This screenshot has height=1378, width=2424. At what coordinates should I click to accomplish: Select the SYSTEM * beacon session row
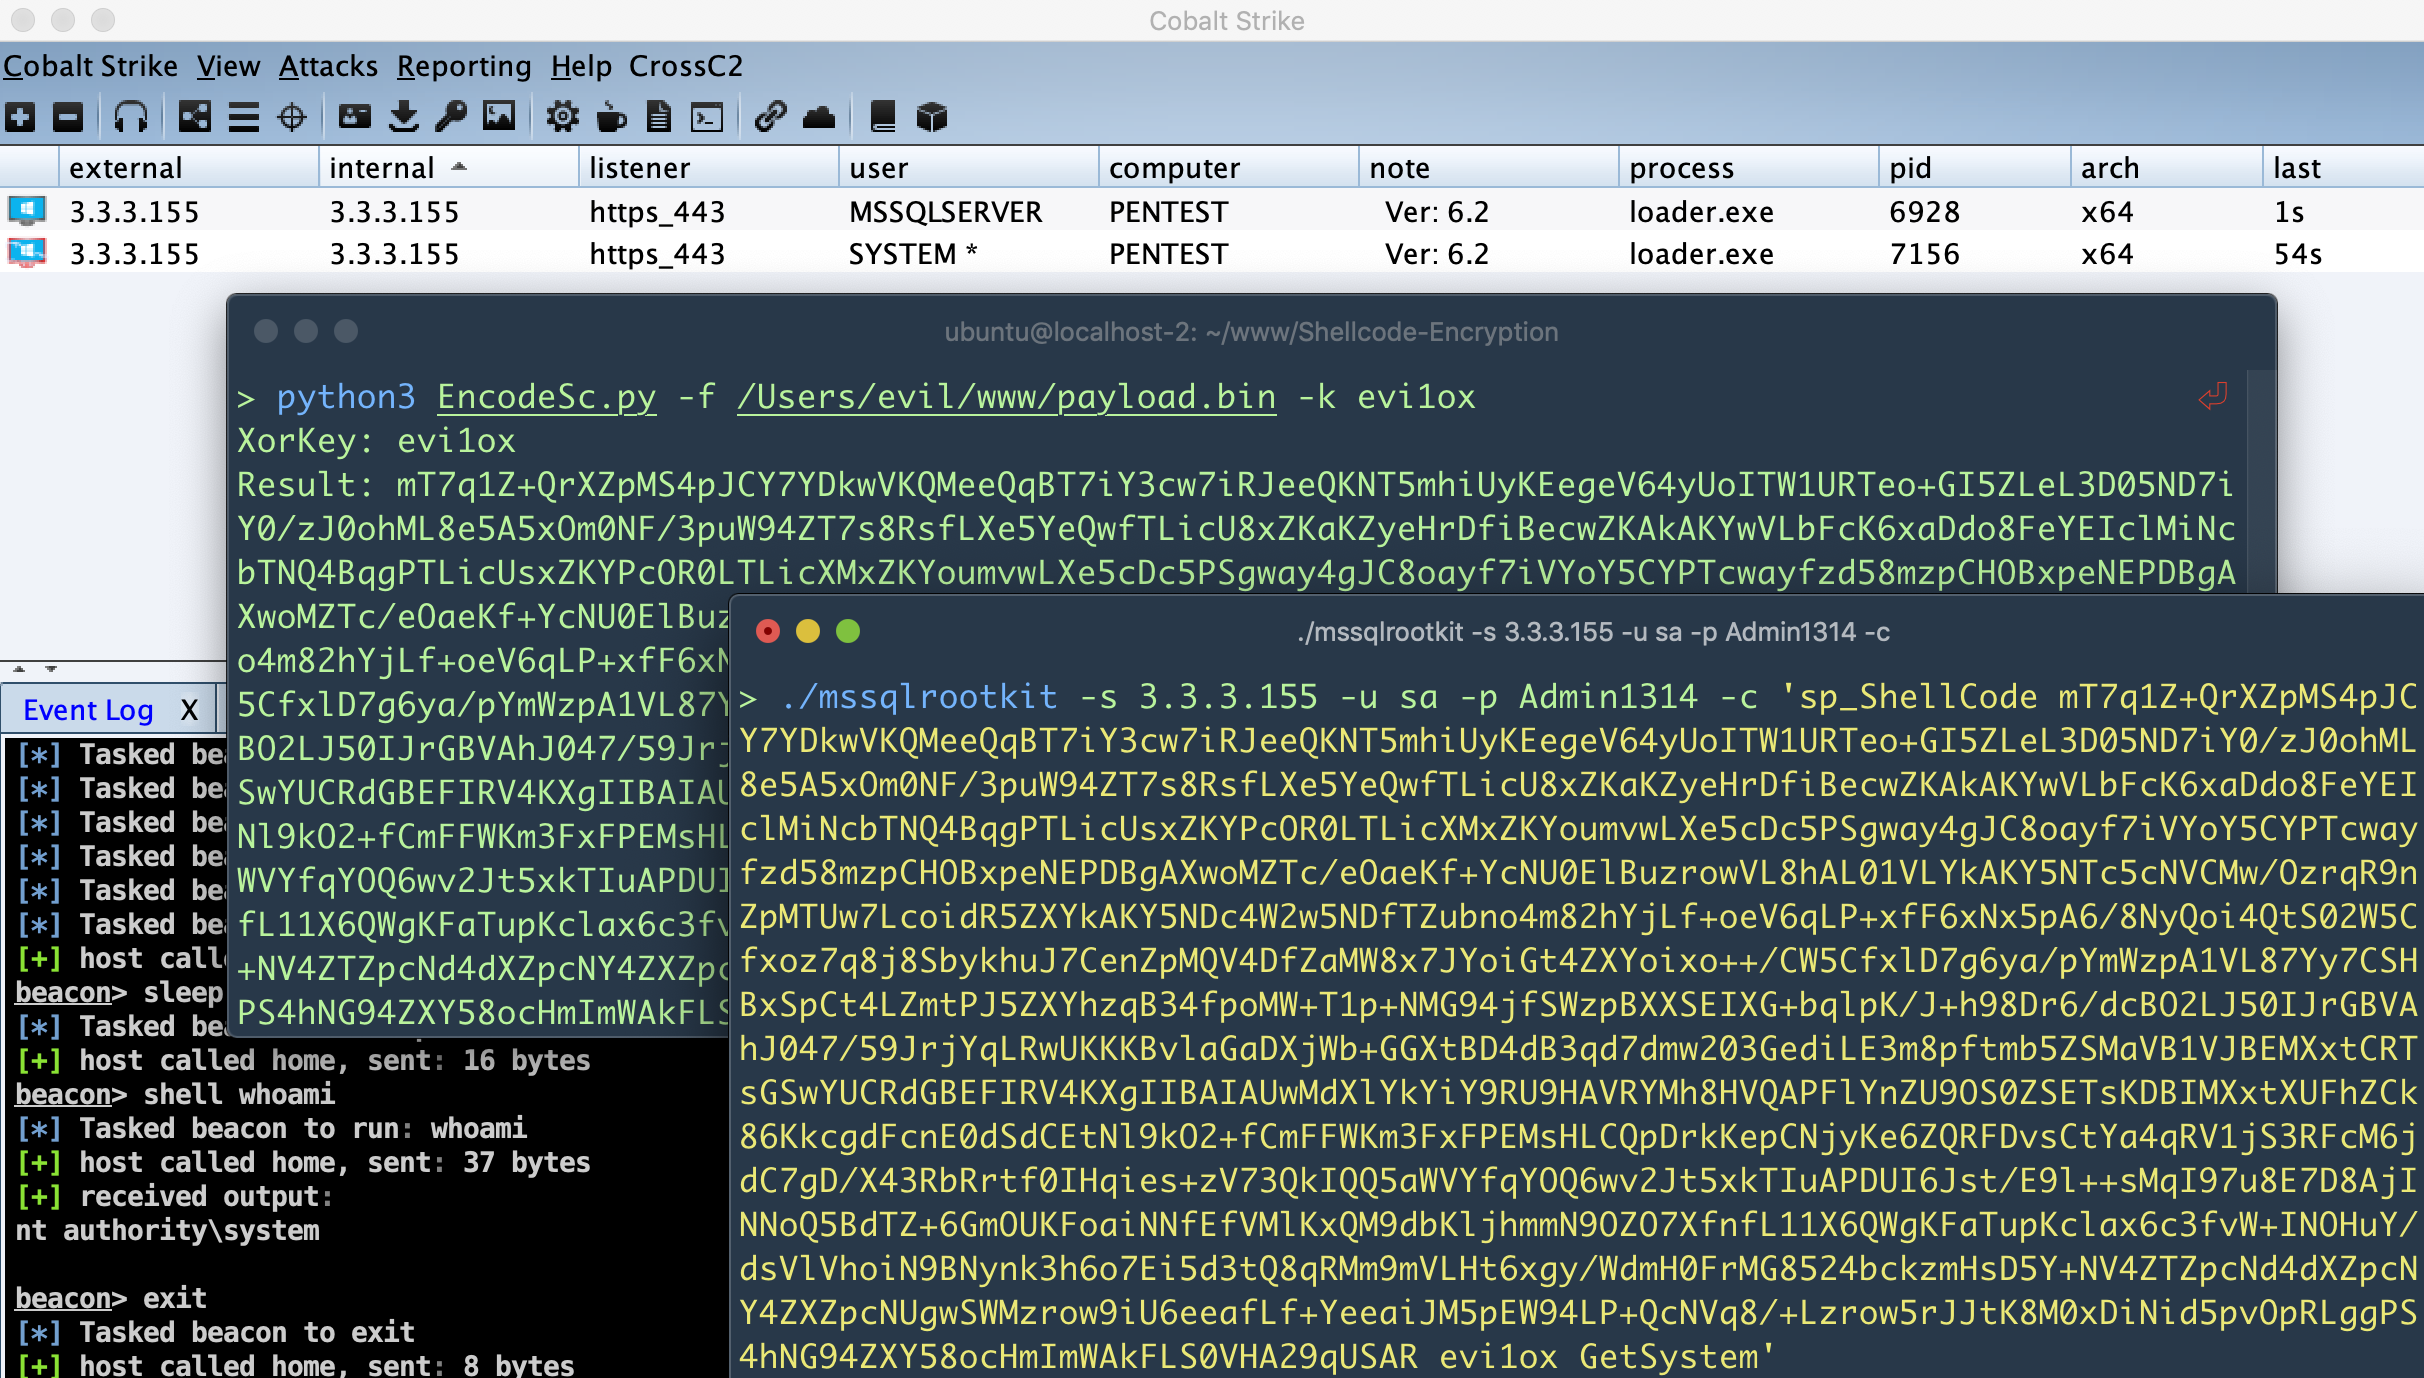point(912,254)
